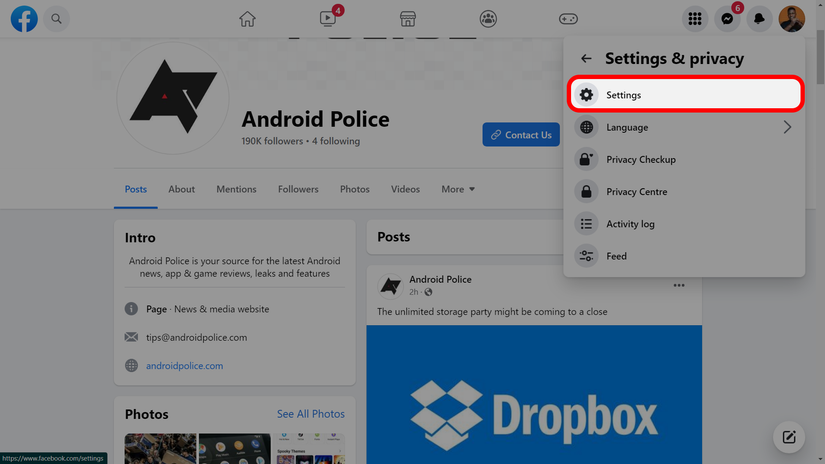This screenshot has height=464, width=825.
Task: Click the Language globe icon
Action: [586, 127]
